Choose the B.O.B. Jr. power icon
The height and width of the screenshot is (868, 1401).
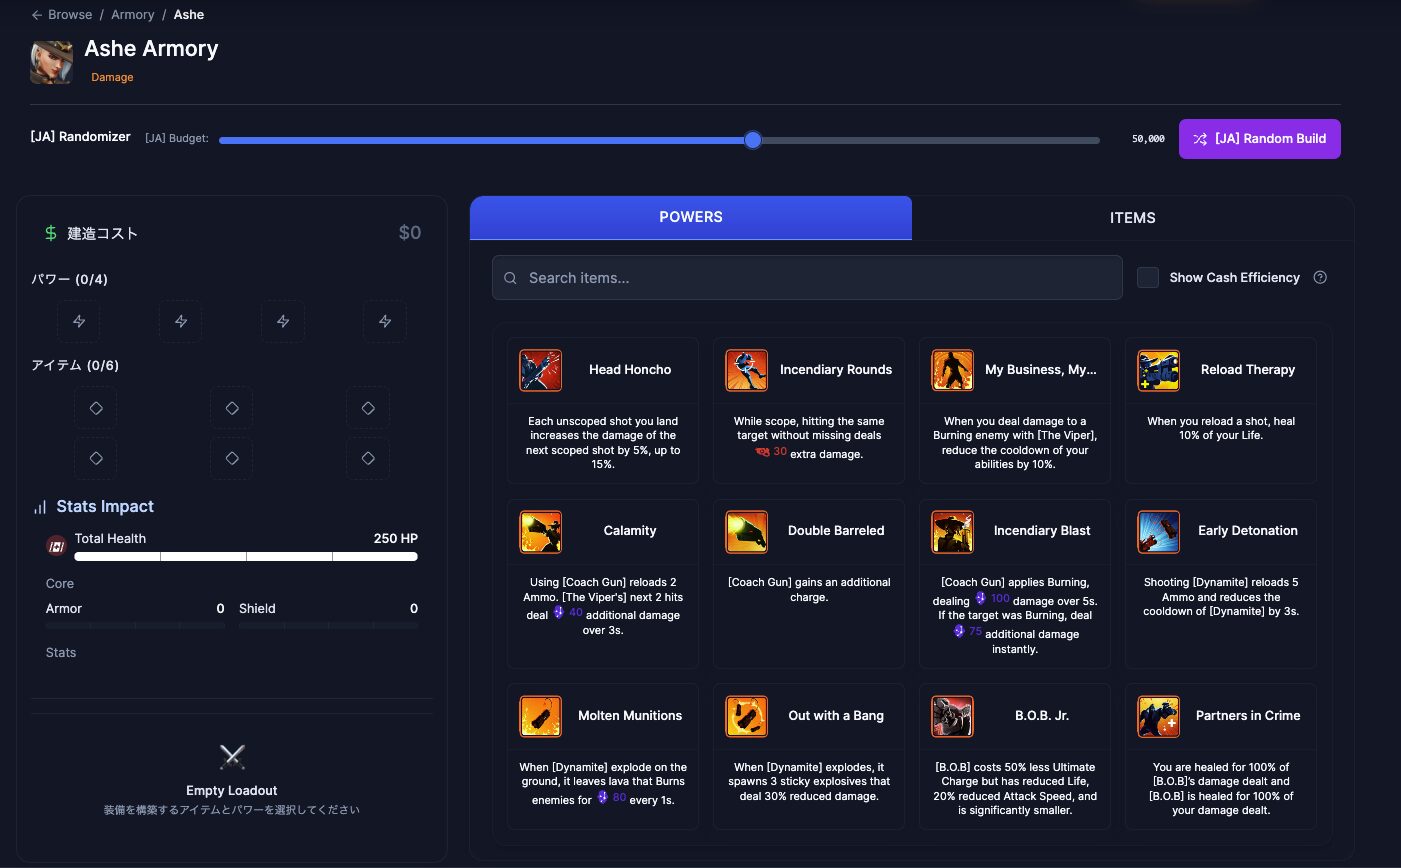pos(952,716)
